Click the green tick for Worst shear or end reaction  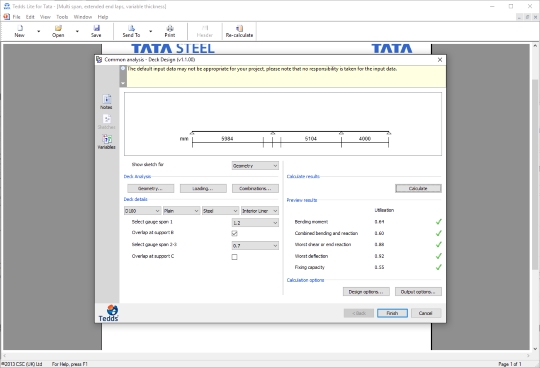coord(438,244)
